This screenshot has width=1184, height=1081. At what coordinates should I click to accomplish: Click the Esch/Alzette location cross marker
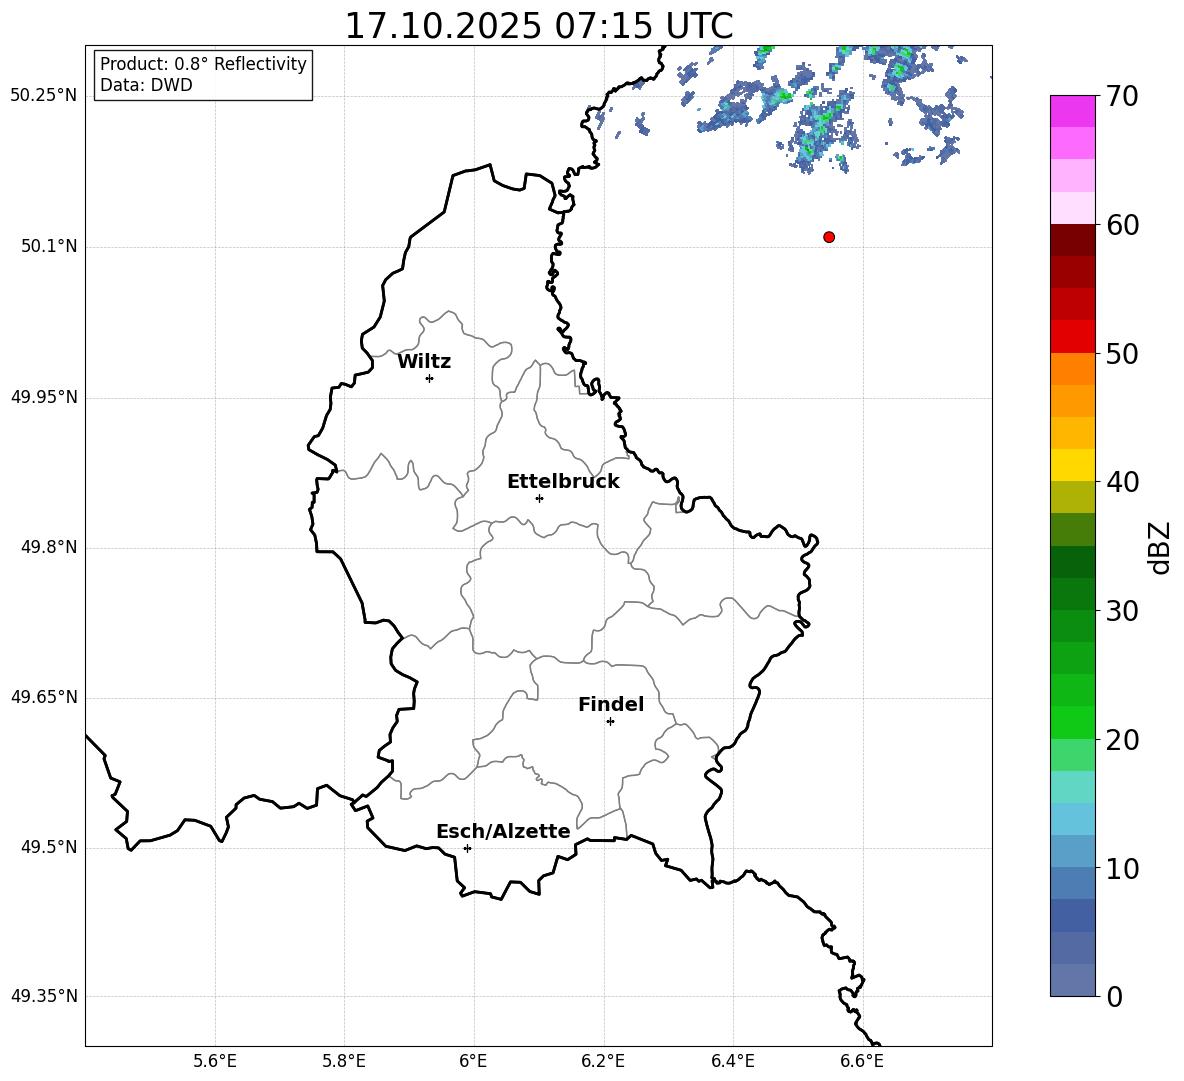[x=467, y=848]
